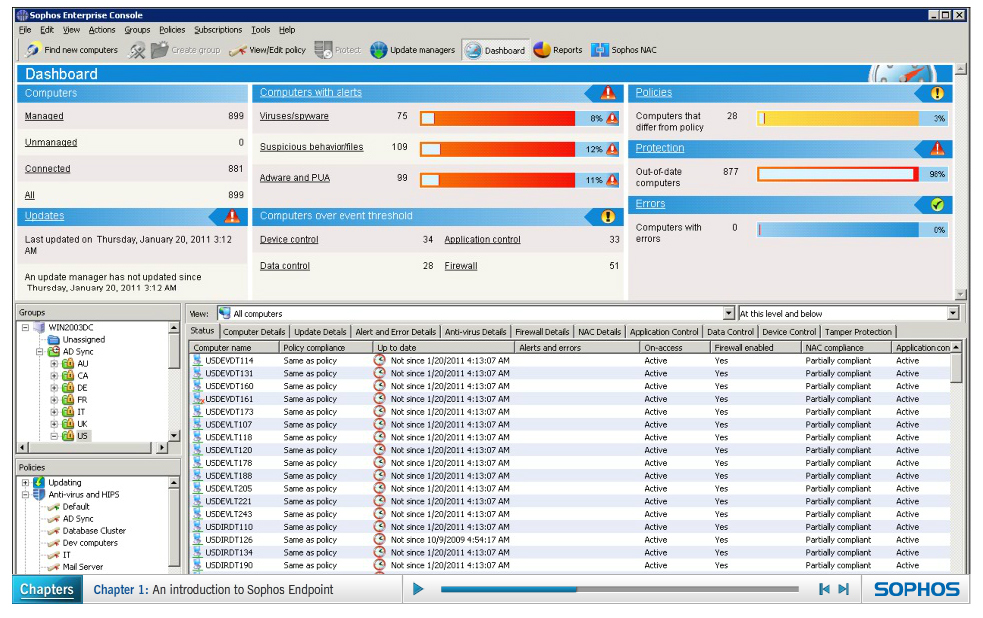Expand the UK group node
This screenshot has width=983, height=618.
click(x=54, y=424)
